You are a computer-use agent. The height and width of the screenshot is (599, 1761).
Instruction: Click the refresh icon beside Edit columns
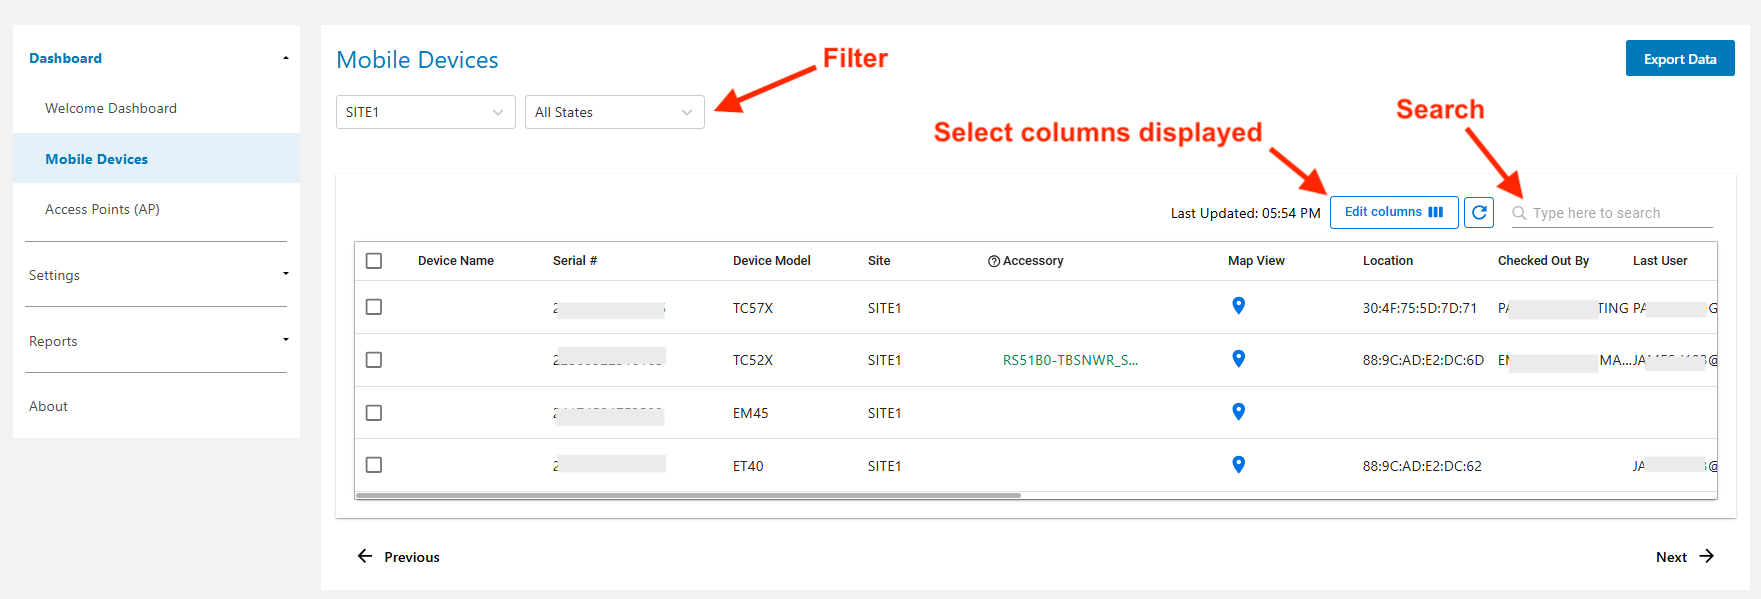coord(1478,212)
